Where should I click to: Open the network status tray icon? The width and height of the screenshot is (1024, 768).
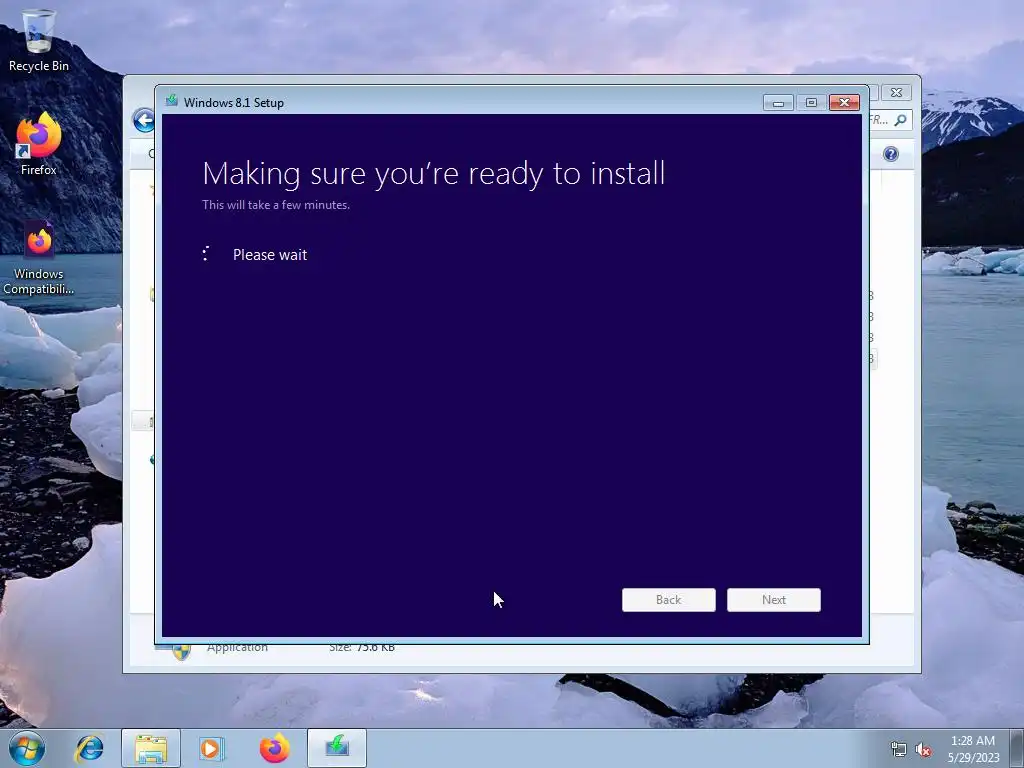pyautogui.click(x=899, y=750)
